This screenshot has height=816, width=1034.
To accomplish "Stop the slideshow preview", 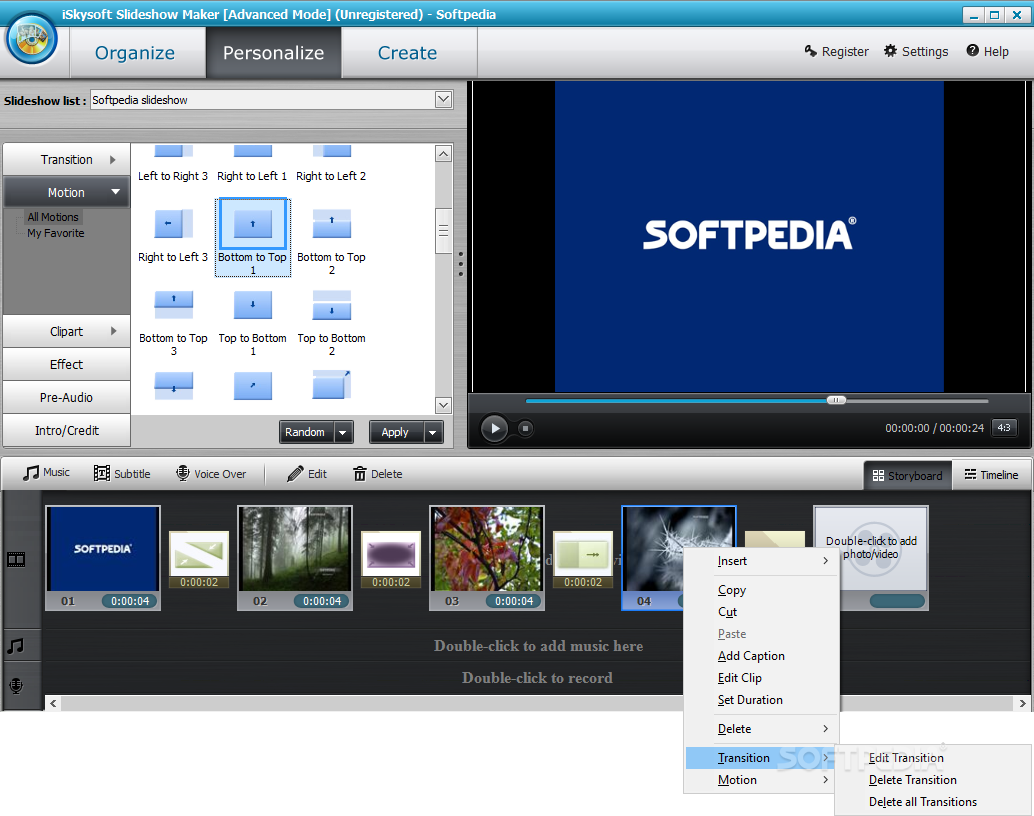I will 525,428.
